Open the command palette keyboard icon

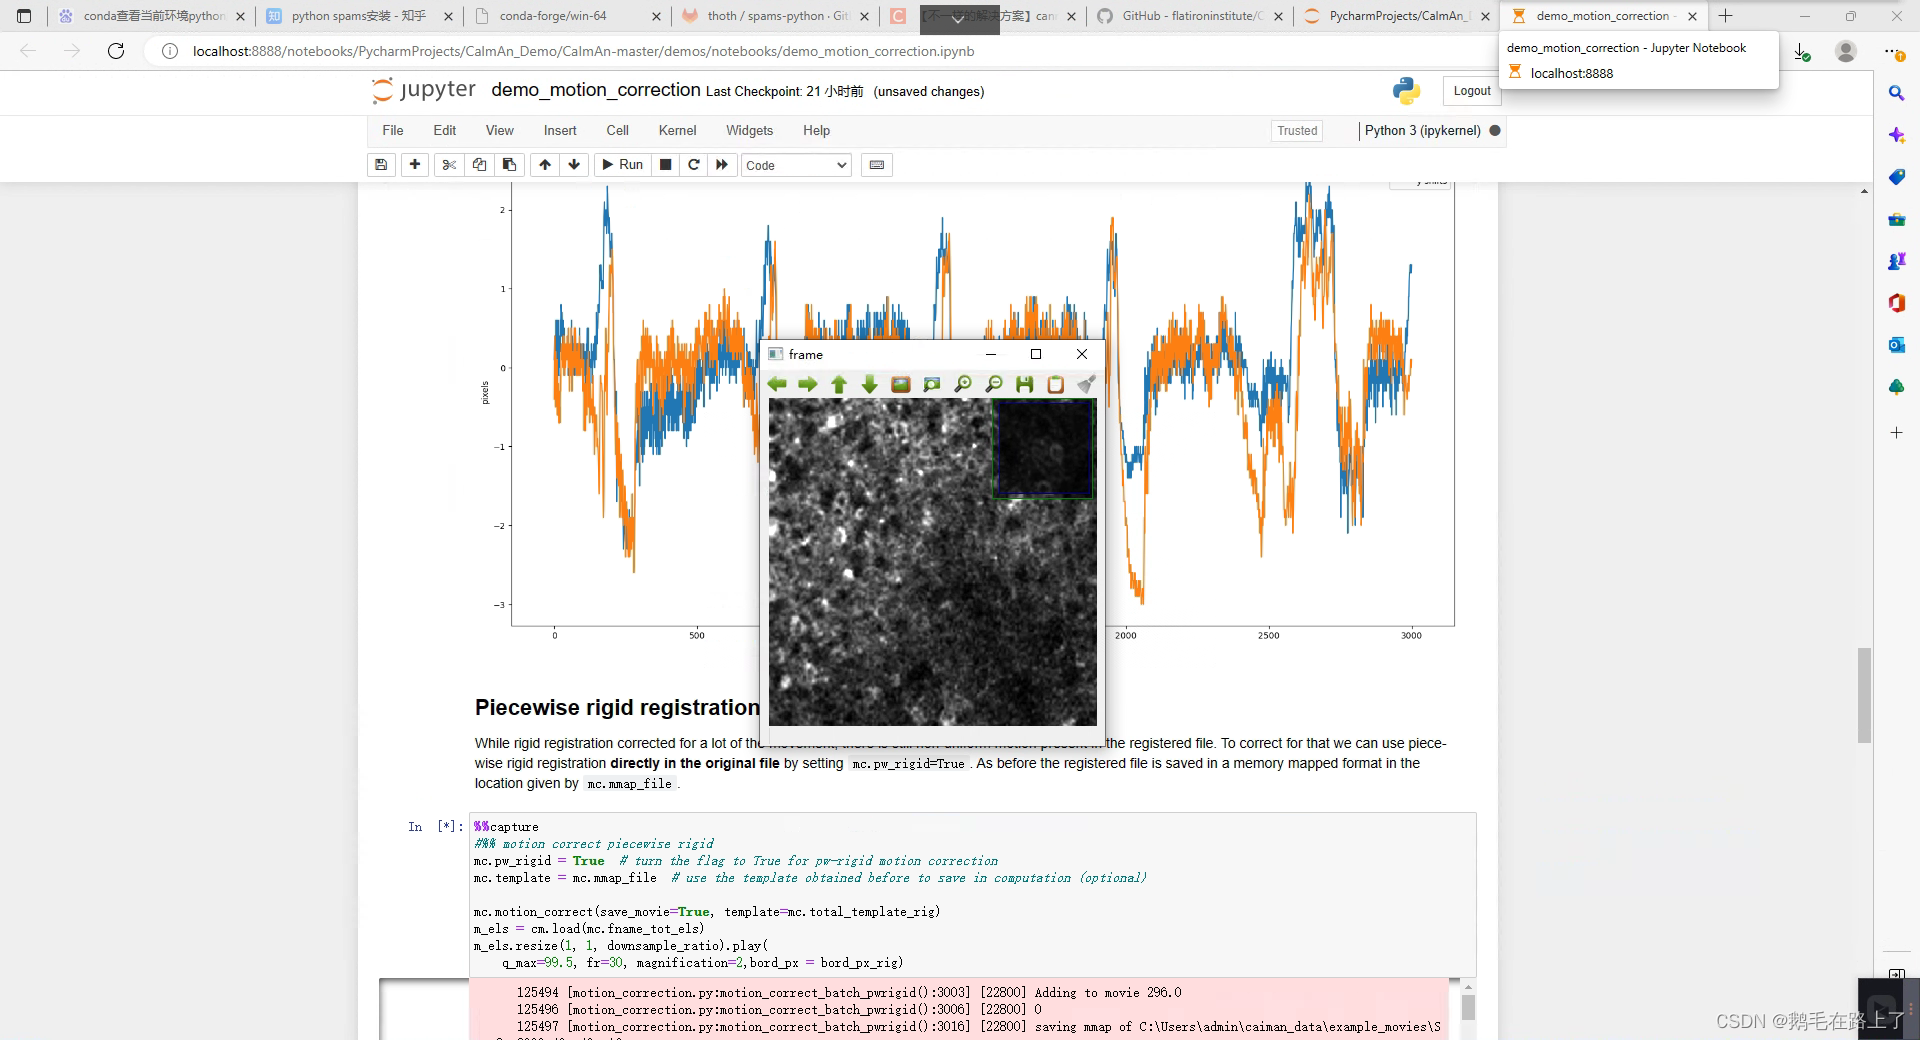coord(877,165)
